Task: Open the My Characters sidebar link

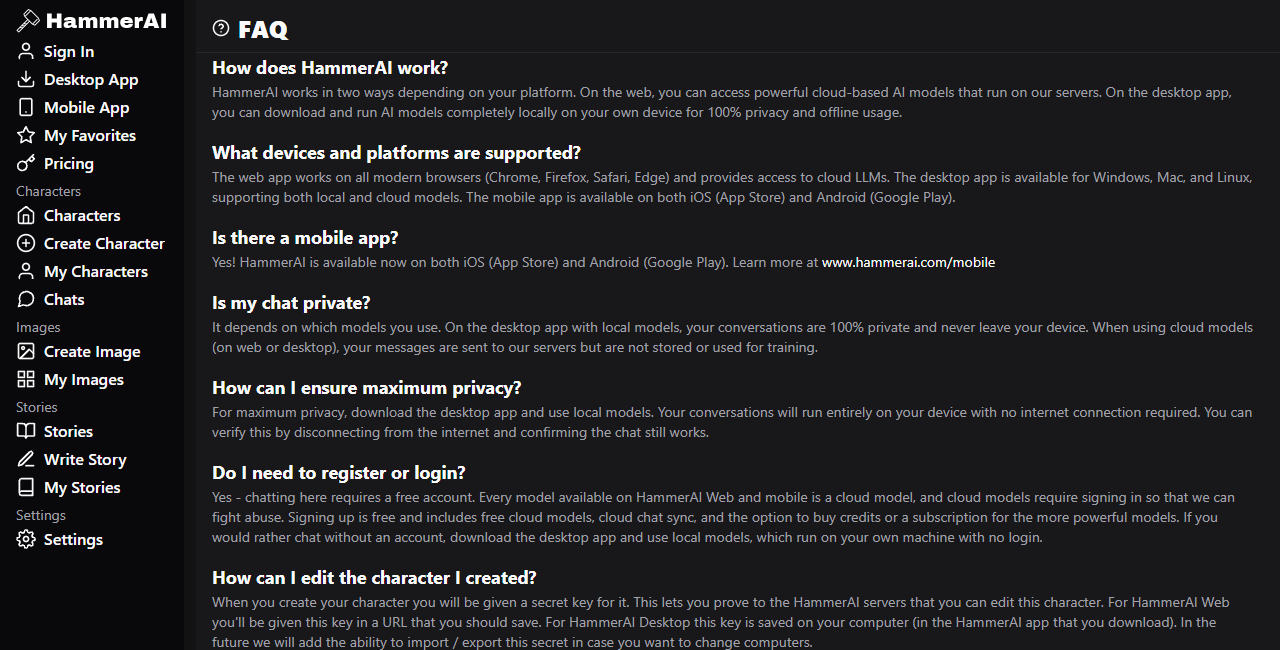Action: [96, 272]
